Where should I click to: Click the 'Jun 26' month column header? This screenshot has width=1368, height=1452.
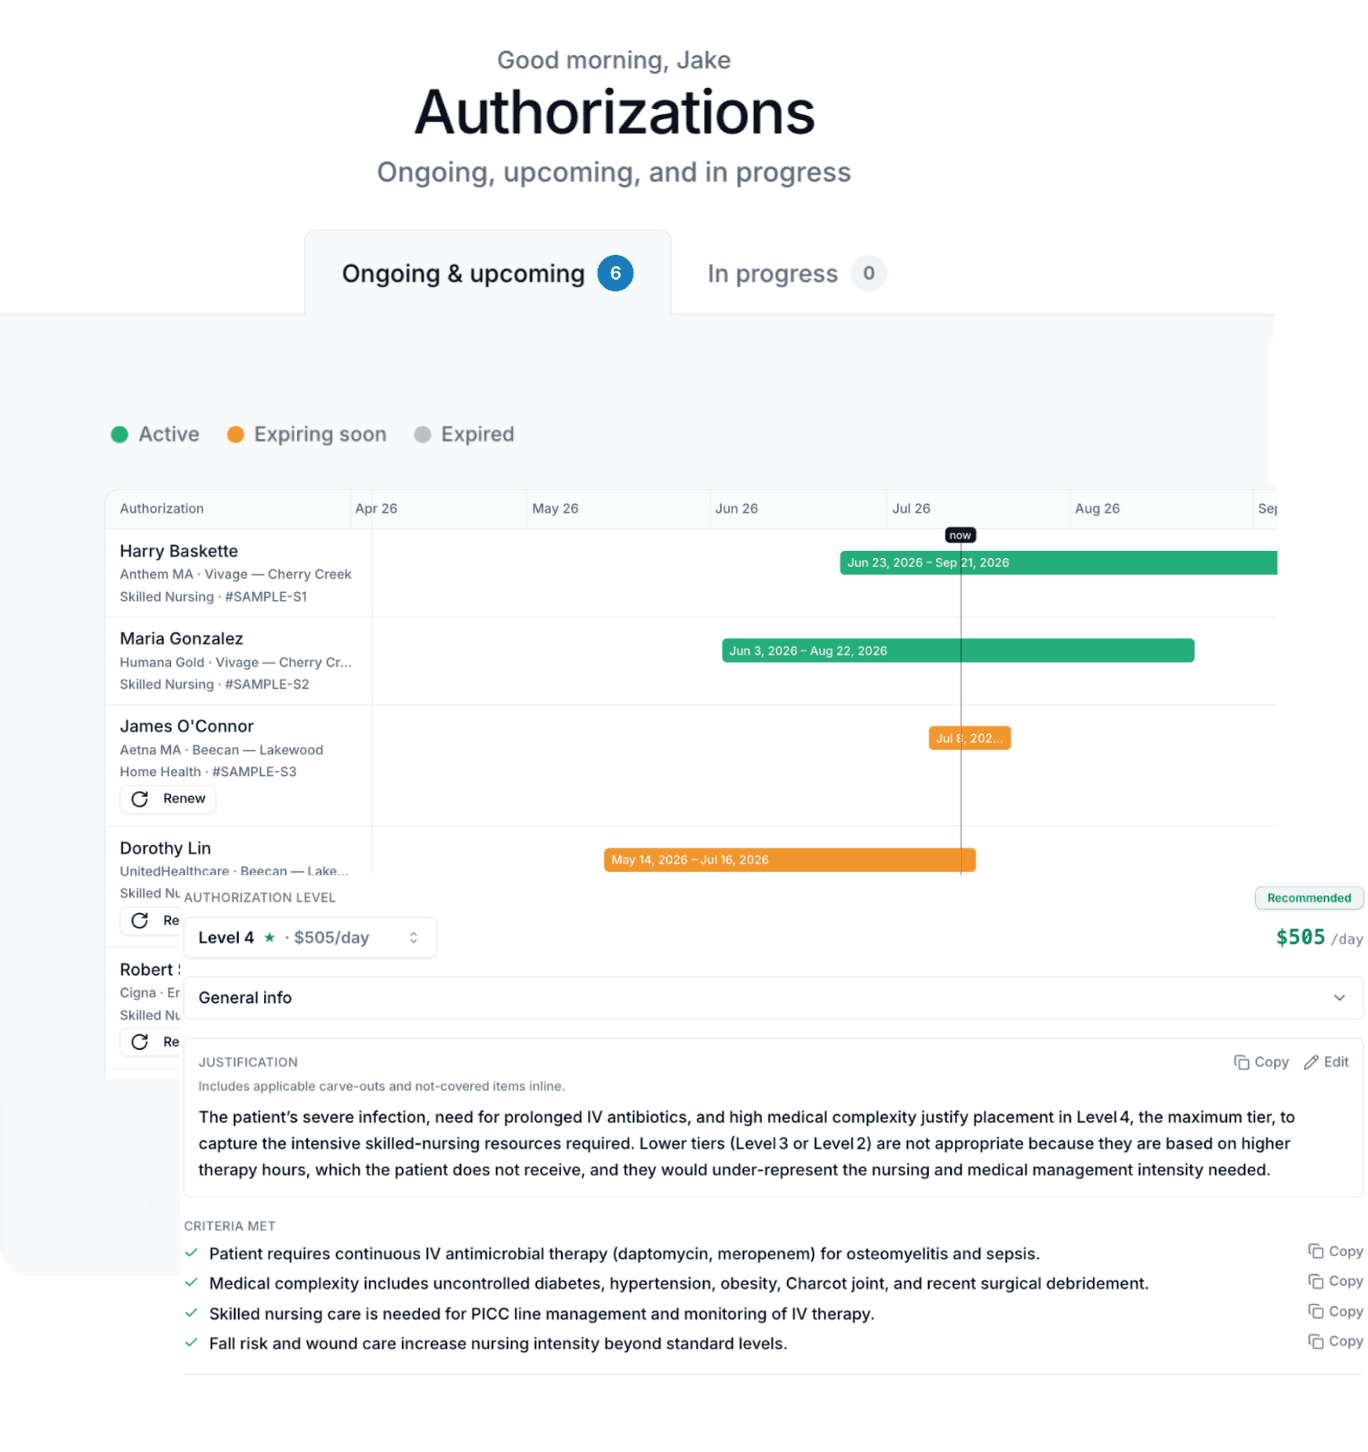point(736,509)
